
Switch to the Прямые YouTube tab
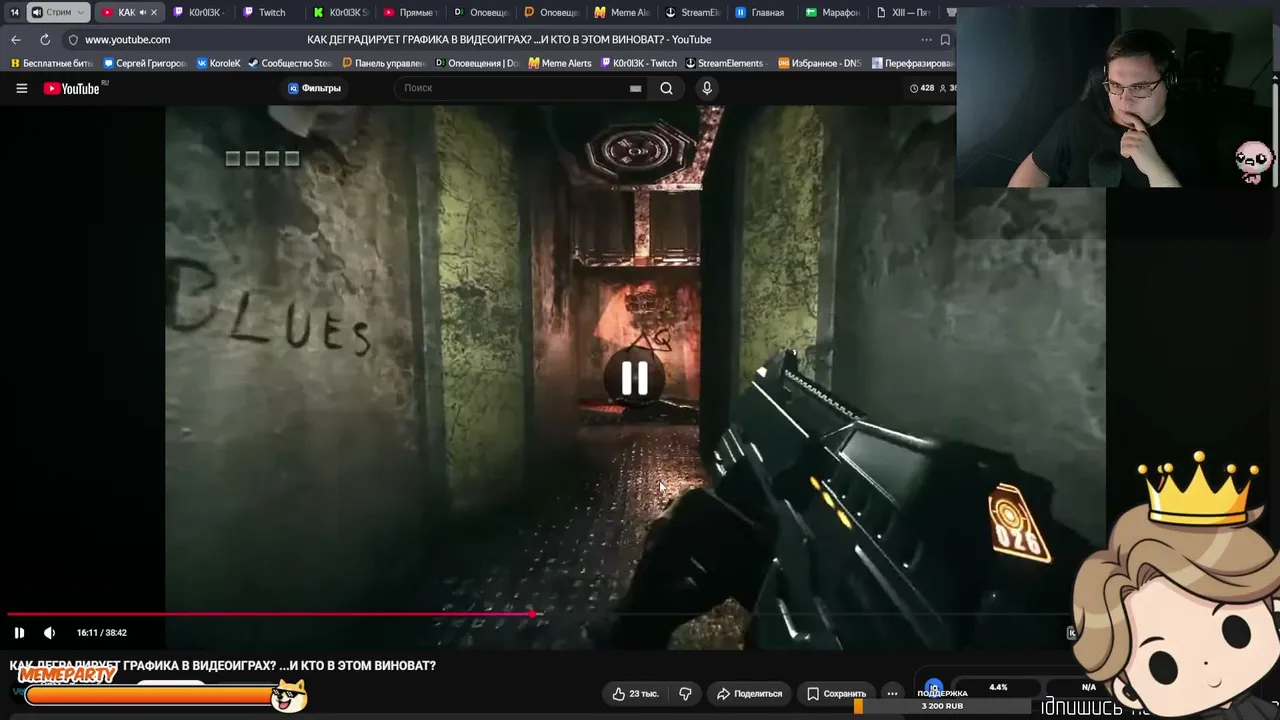click(409, 13)
